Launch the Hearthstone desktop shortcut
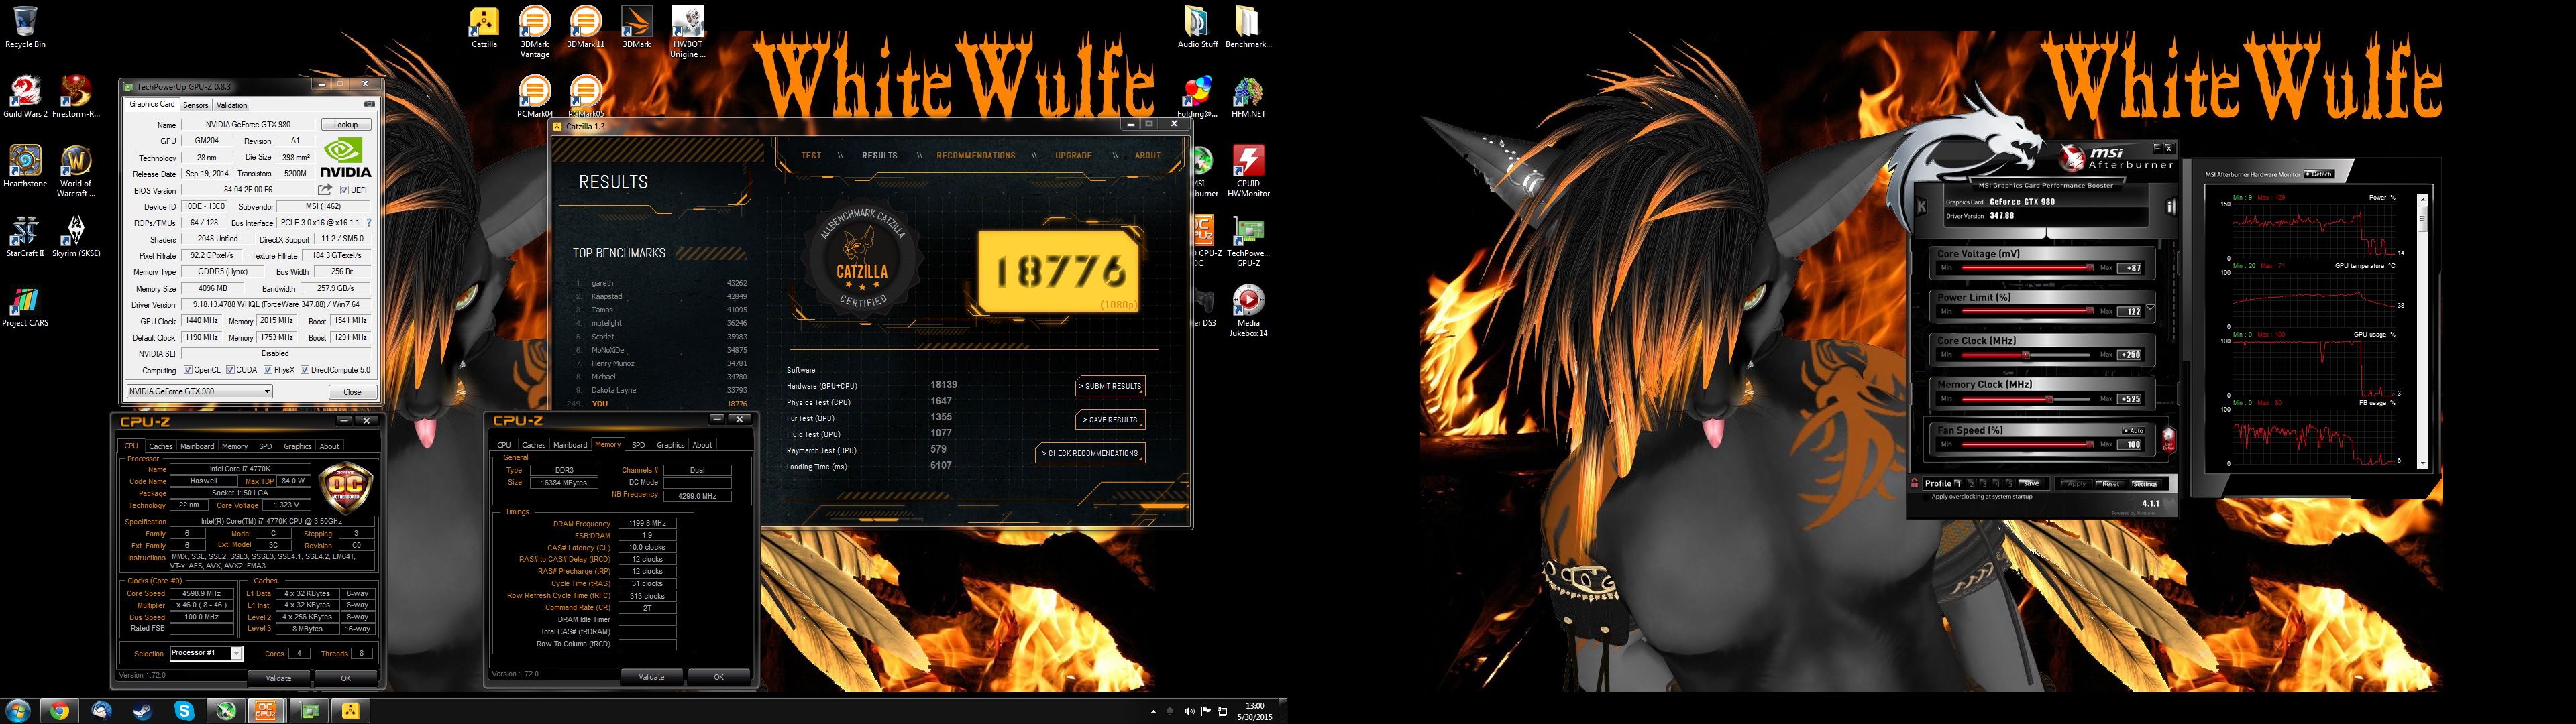This screenshot has height=724, width=2576. coord(25,167)
